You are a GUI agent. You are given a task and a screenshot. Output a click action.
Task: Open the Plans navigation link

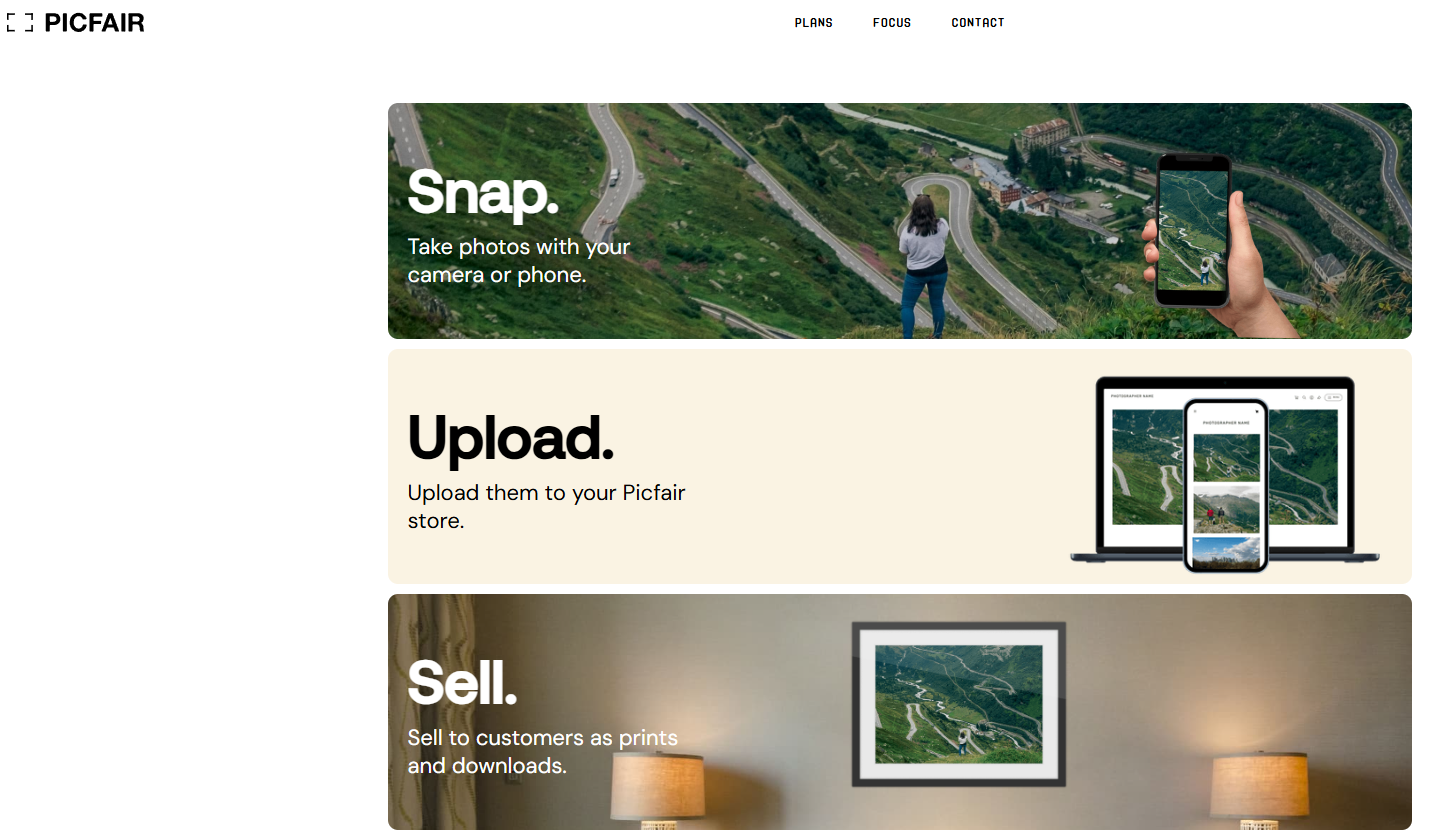click(x=814, y=23)
